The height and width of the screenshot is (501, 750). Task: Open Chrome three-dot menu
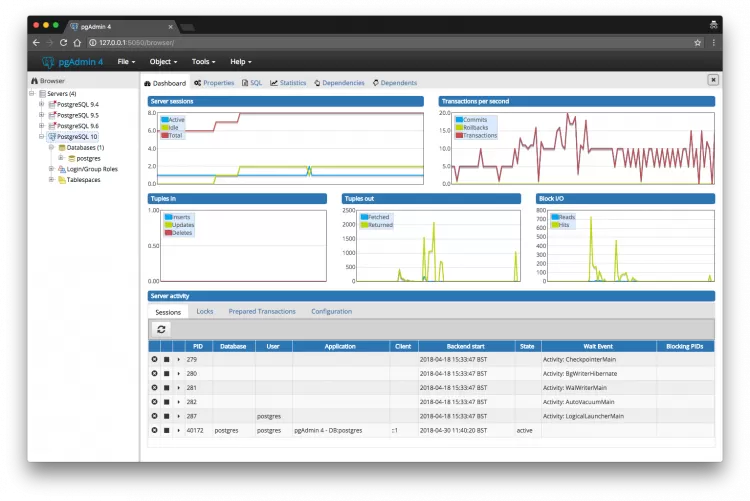point(713,43)
